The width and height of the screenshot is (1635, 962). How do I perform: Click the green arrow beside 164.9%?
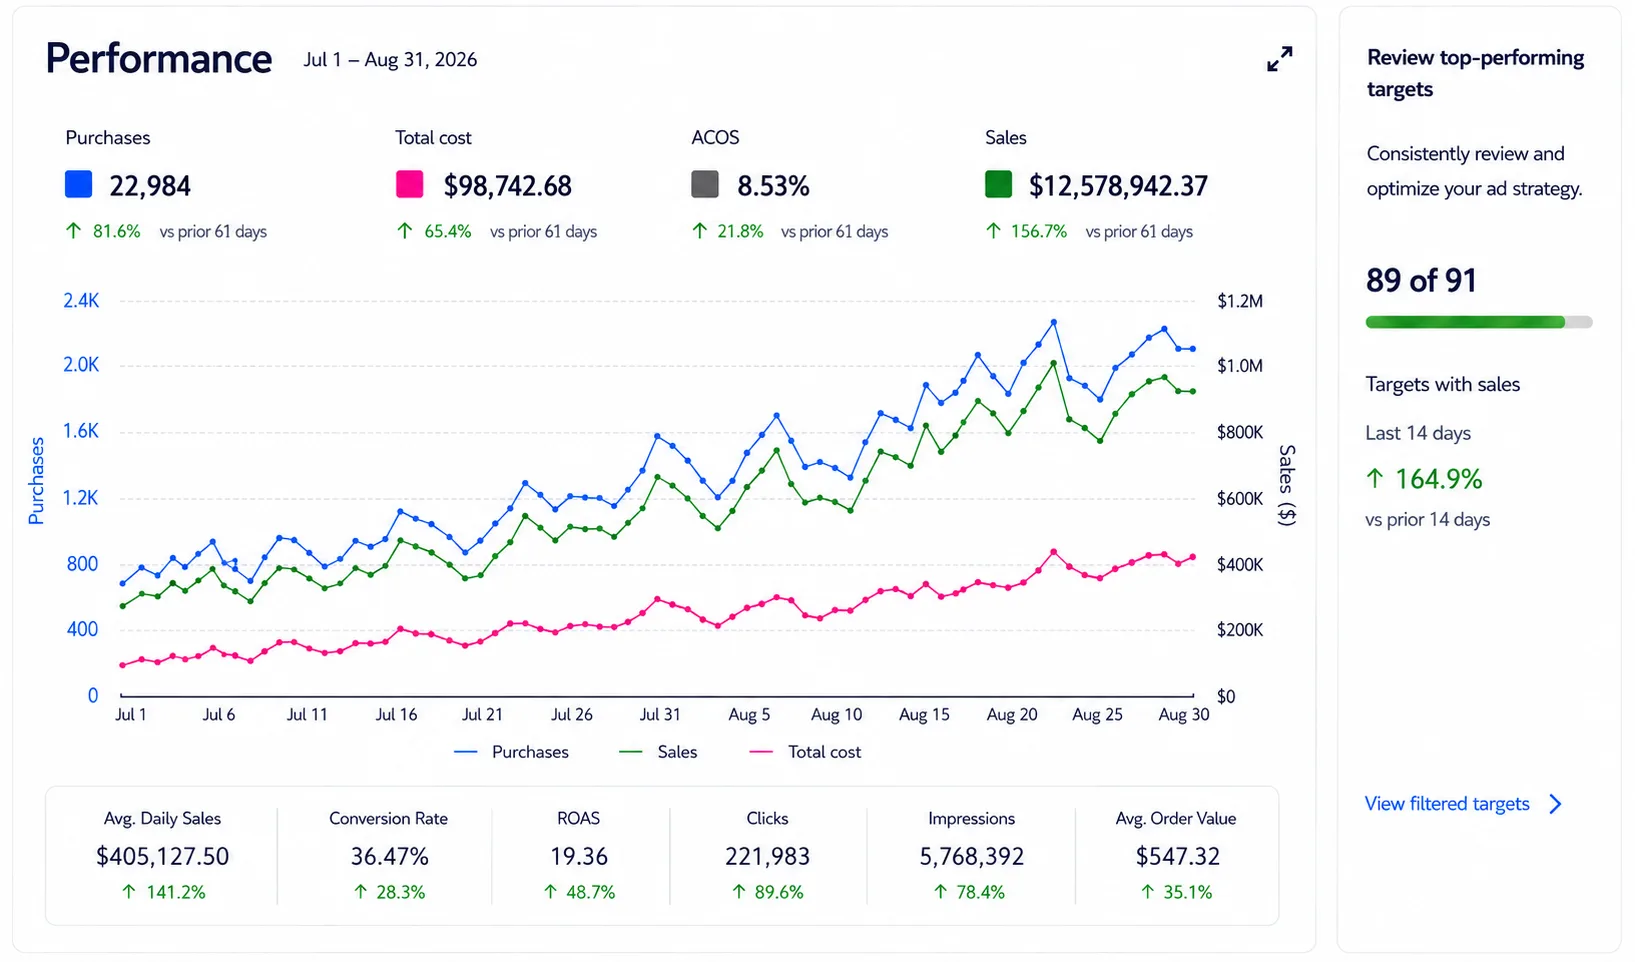pyautogui.click(x=1375, y=479)
